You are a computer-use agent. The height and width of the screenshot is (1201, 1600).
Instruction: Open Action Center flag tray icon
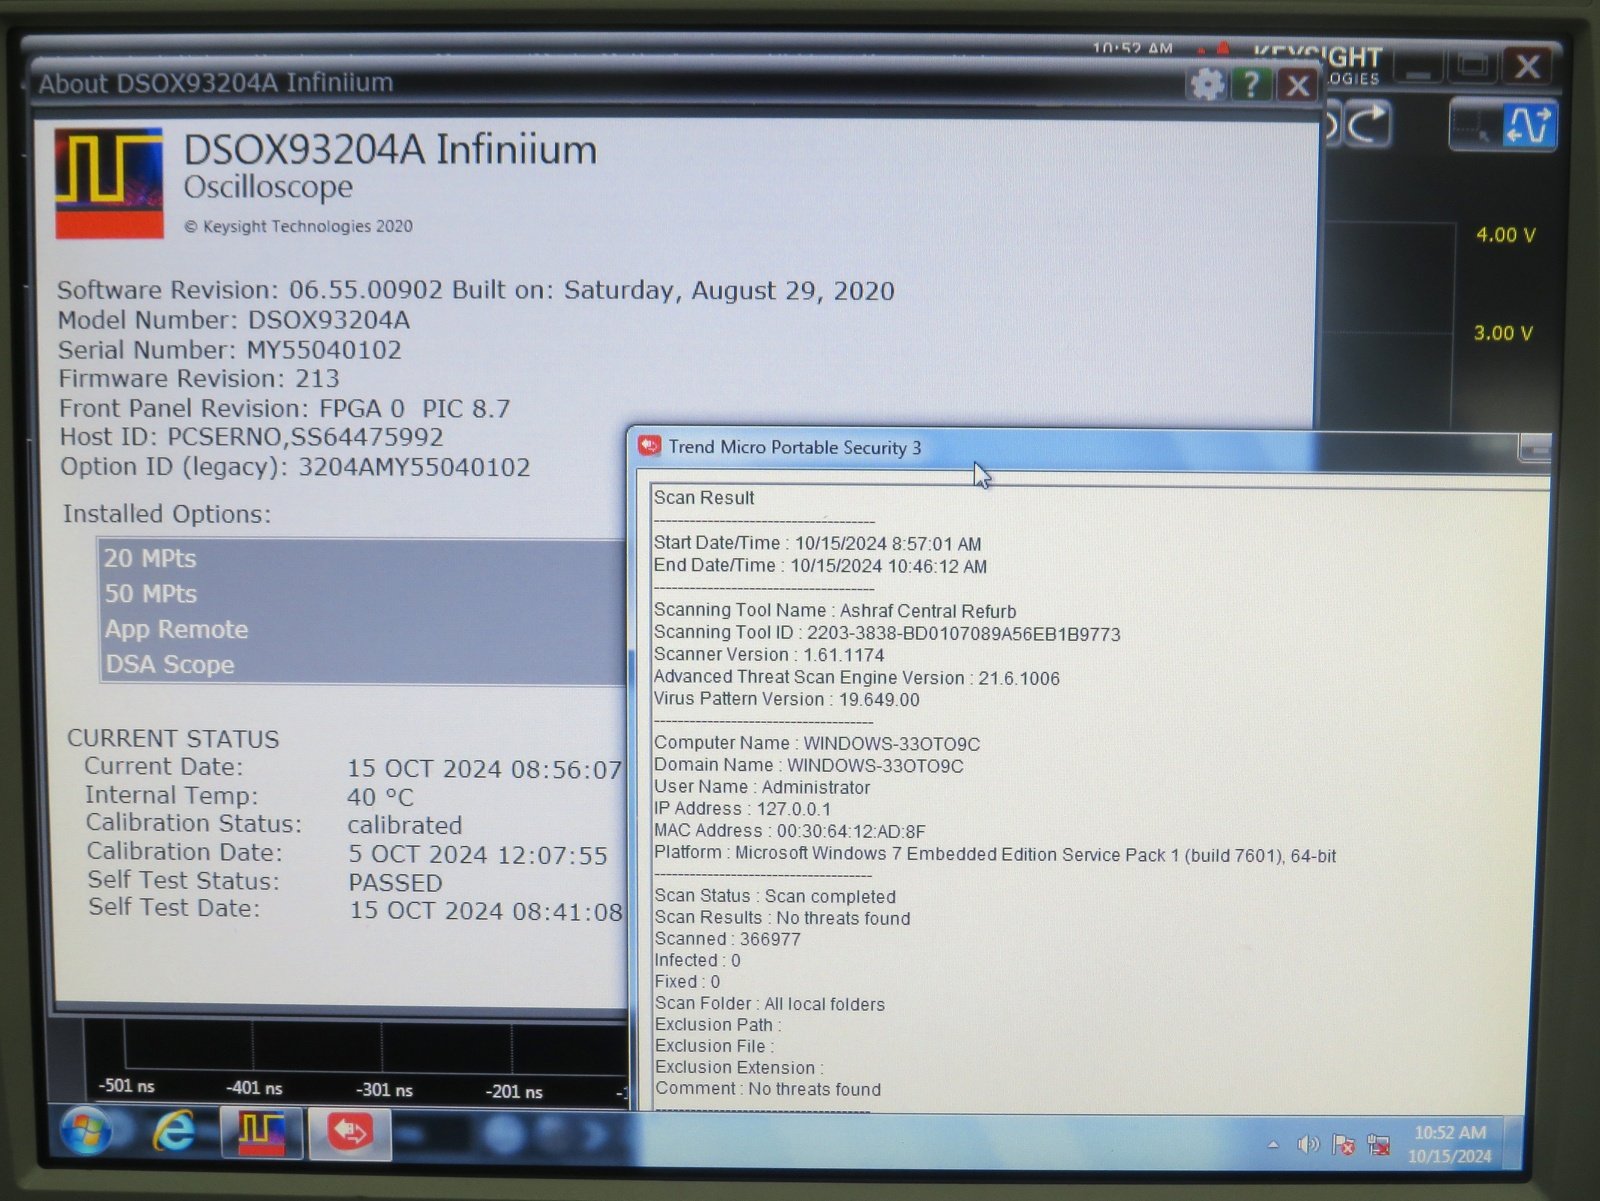[x=1343, y=1144]
